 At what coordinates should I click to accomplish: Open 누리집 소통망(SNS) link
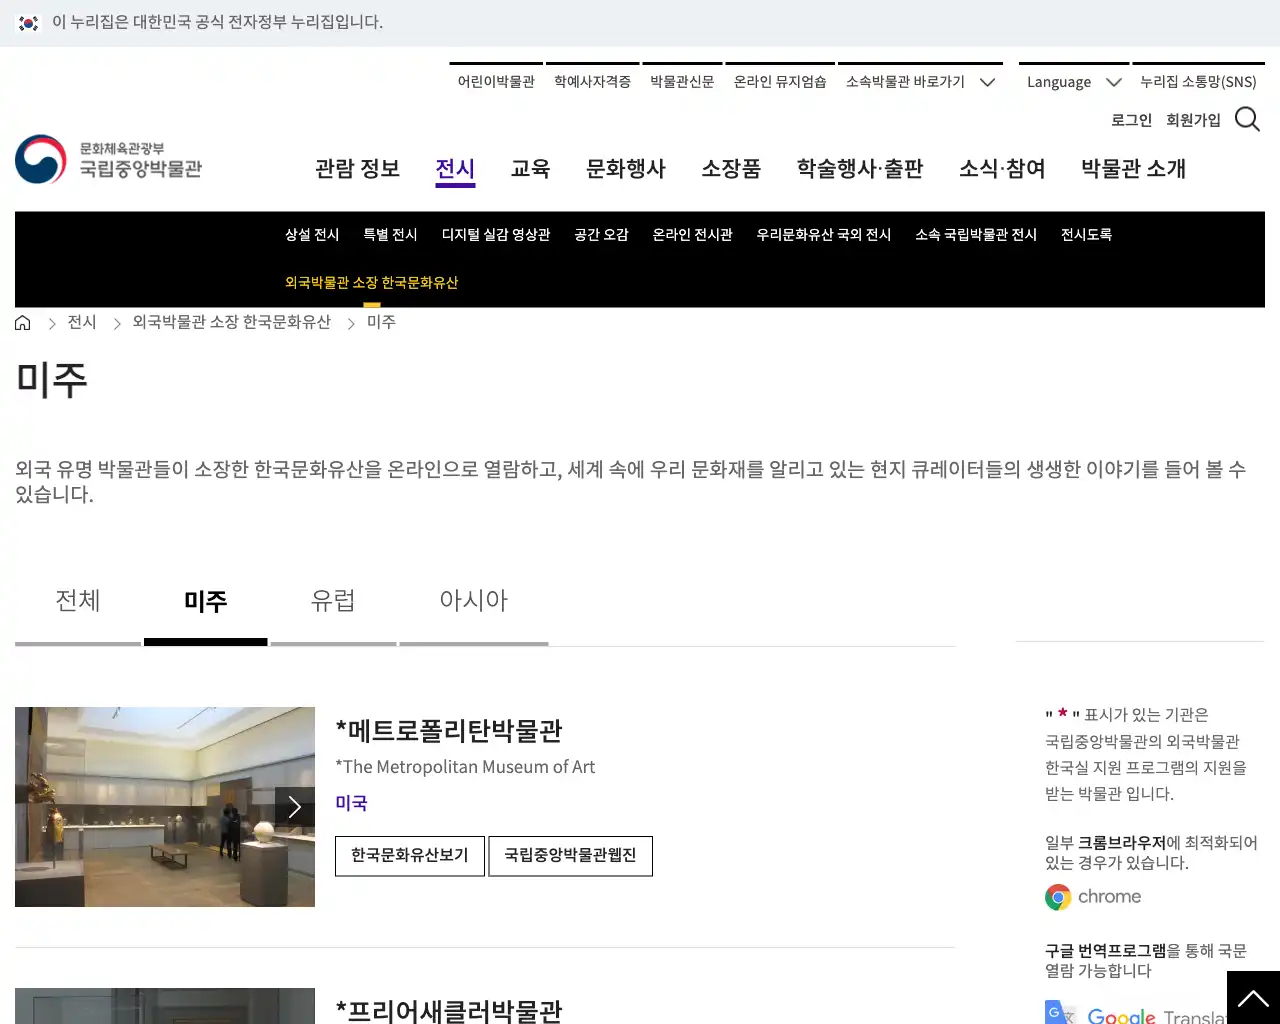tap(1198, 82)
